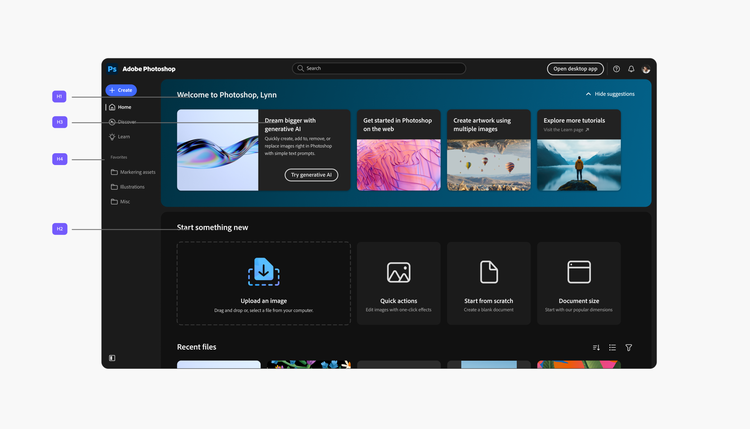This screenshot has height=429, width=750.
Task: Click the Open desktop app button
Action: 575,69
